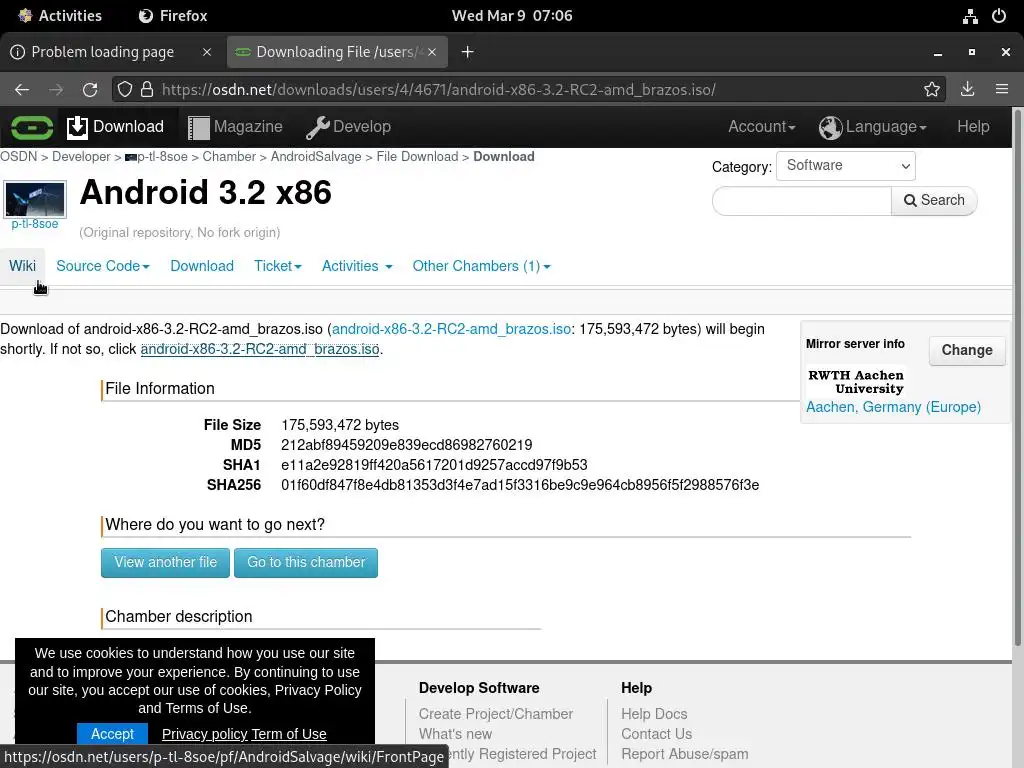The width and height of the screenshot is (1024, 768).
Task: Open a new tab with plus icon
Action: pos(468,52)
